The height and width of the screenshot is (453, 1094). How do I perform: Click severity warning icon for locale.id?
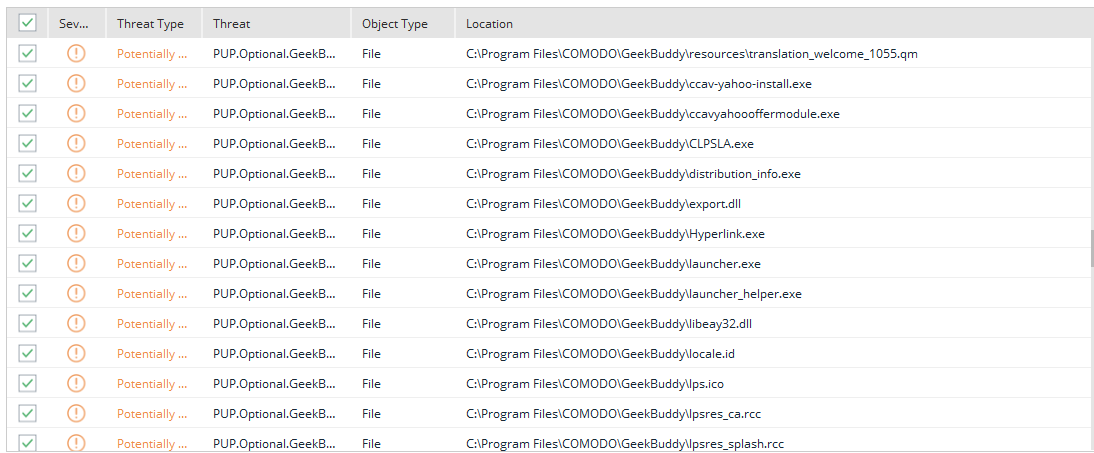point(76,353)
